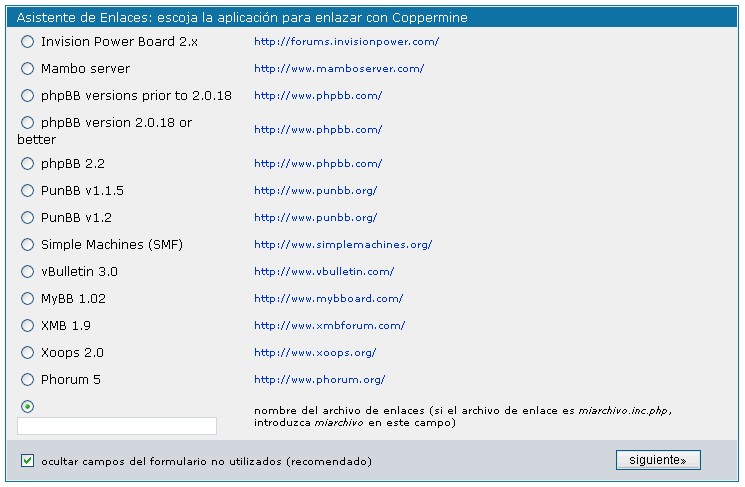
Task: Select Invision Power Board 2.x radio button
Action: (28, 42)
